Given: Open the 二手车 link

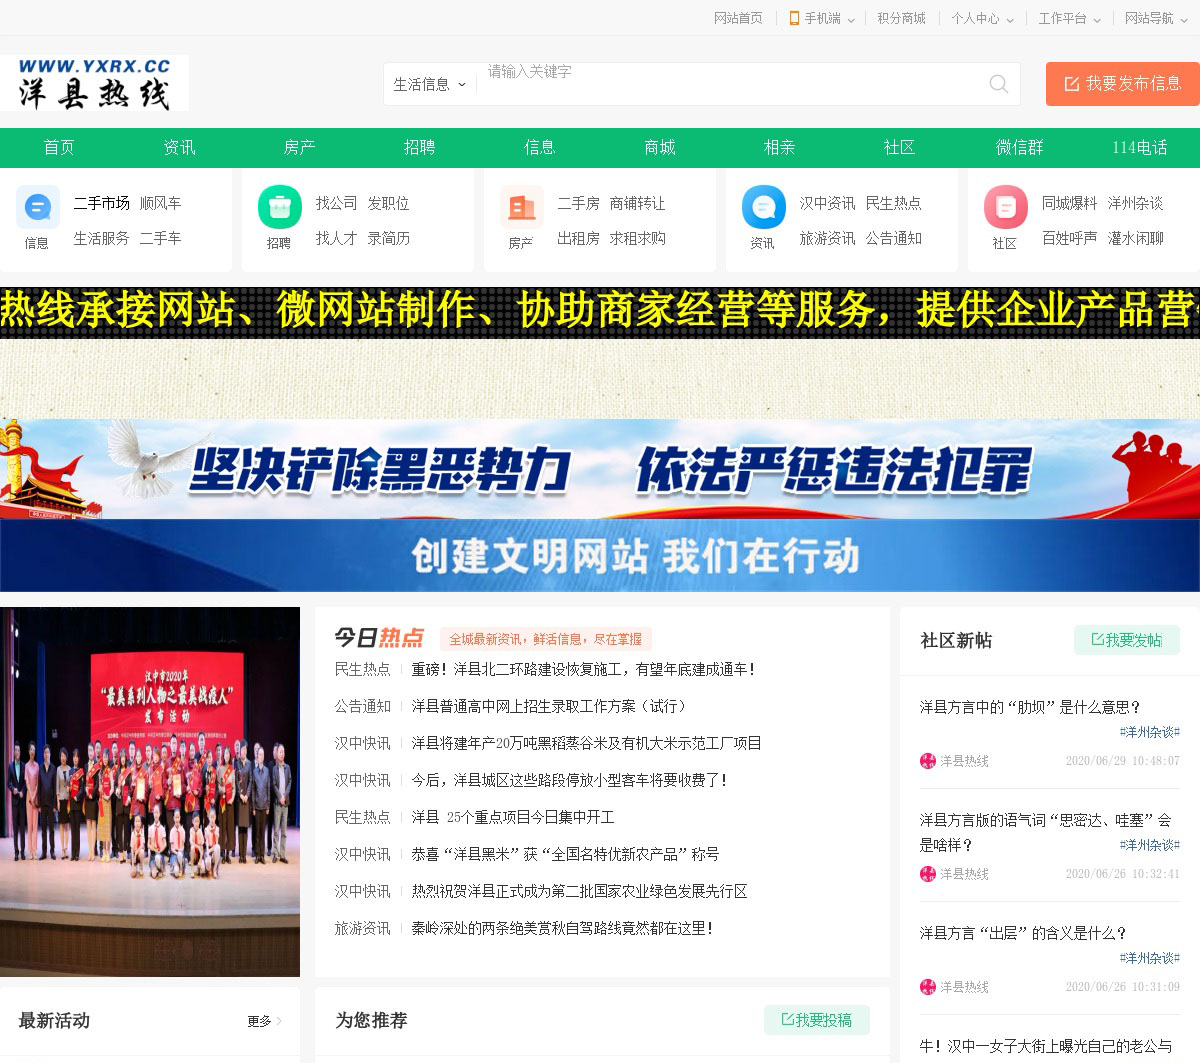Looking at the screenshot, I should pyautogui.click(x=160, y=238).
